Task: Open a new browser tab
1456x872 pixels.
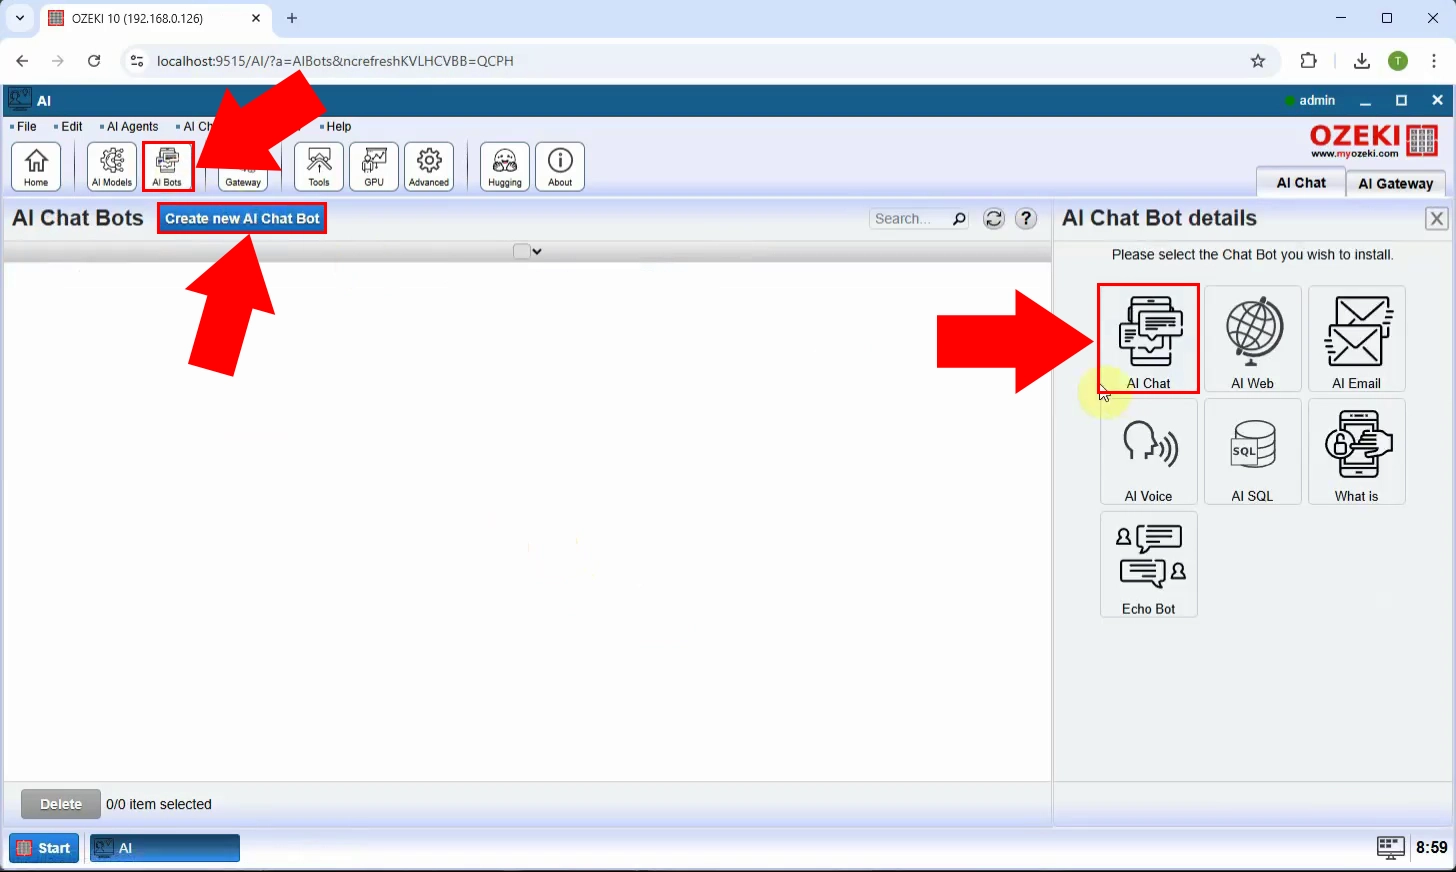Action: pos(292,18)
